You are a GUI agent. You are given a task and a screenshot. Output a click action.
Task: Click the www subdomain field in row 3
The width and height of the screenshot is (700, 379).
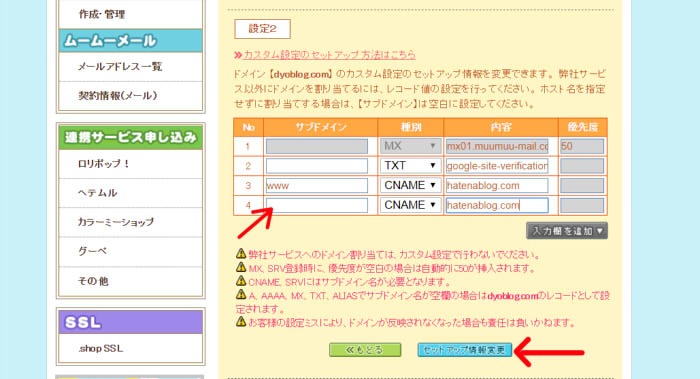[x=317, y=185]
